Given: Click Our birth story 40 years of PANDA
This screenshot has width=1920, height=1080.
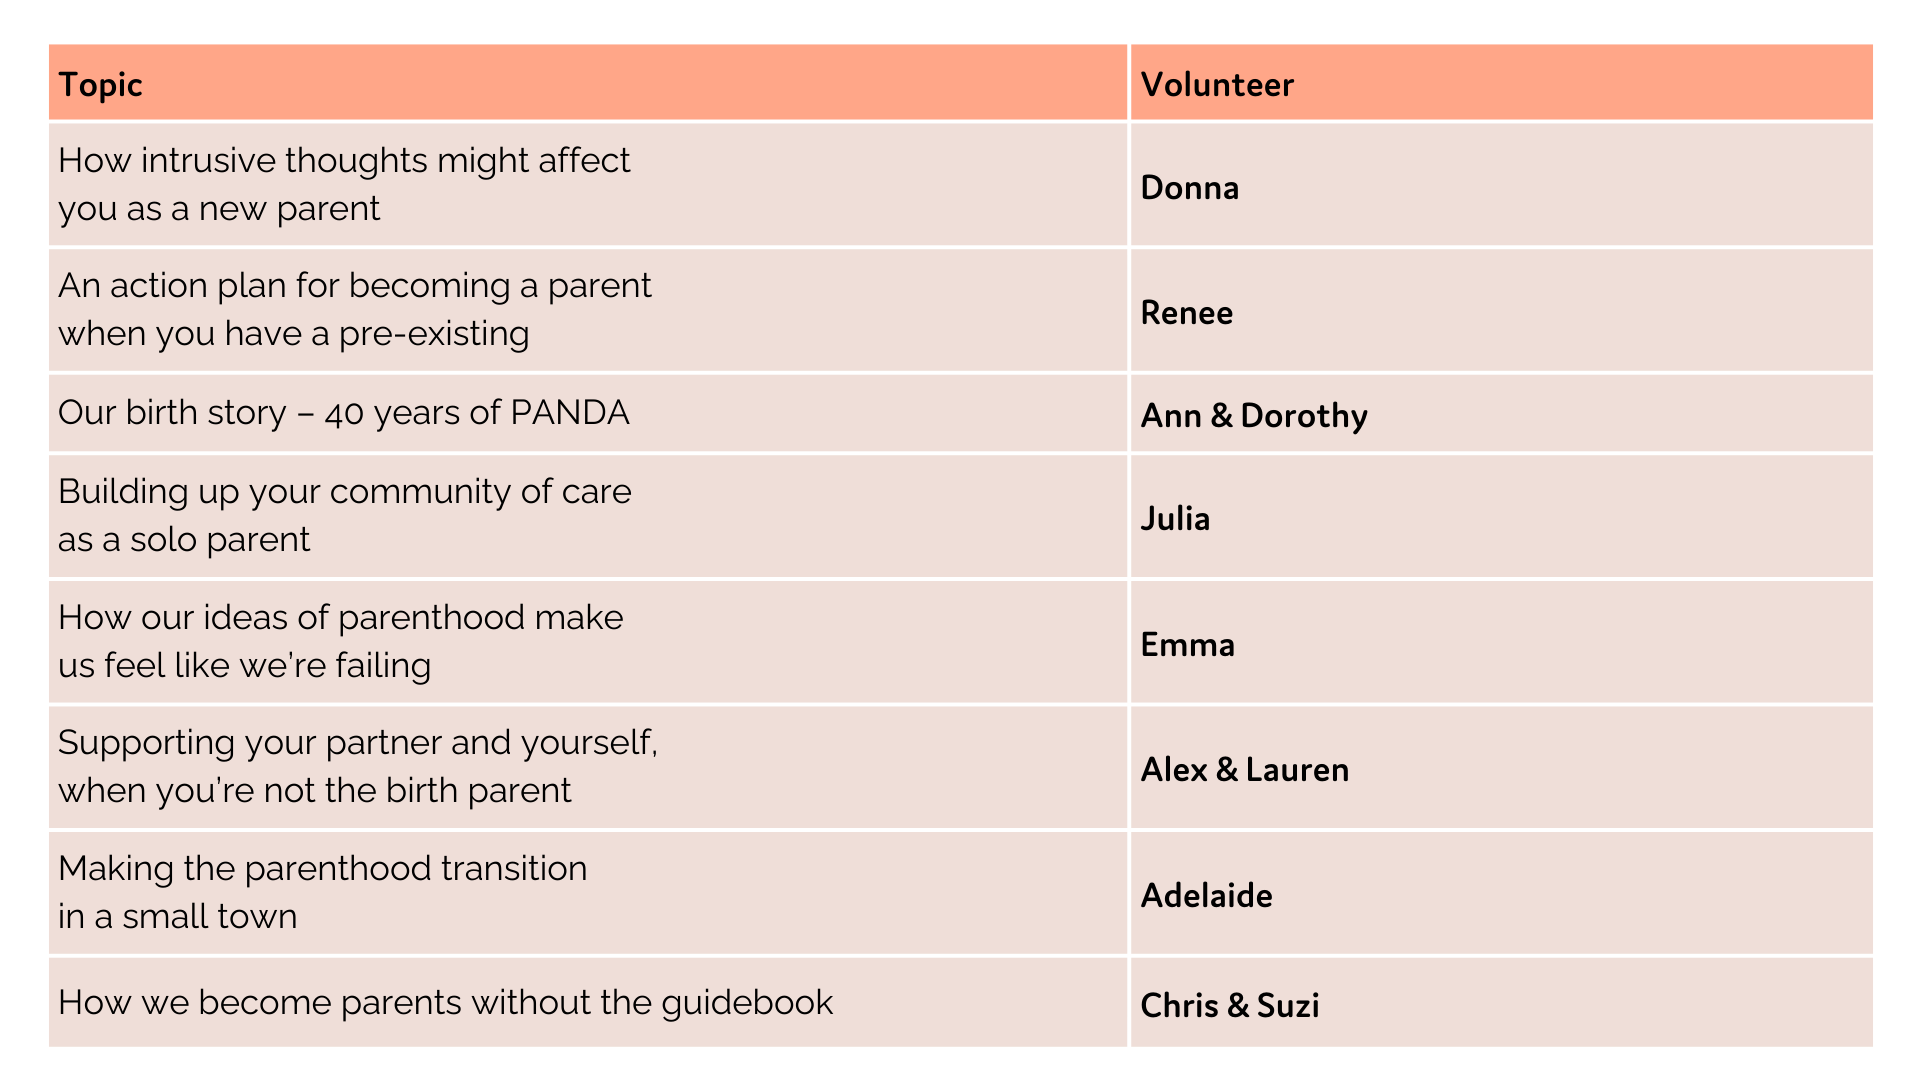Looking at the screenshot, I should (x=344, y=412).
